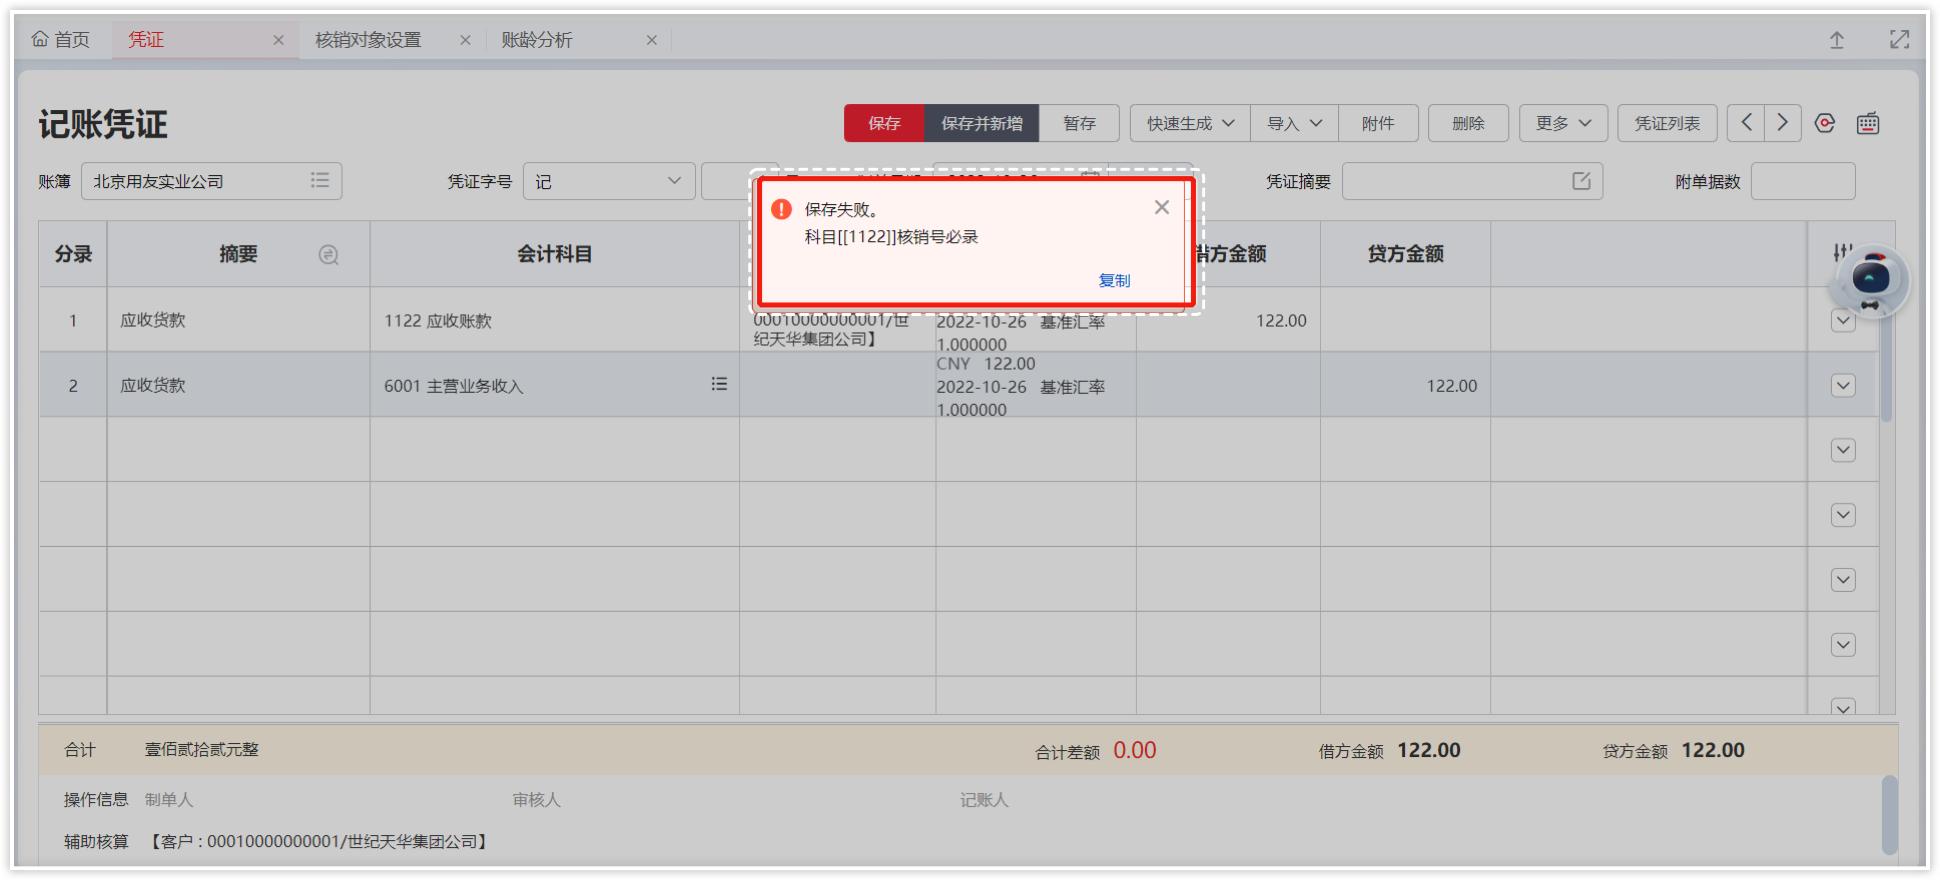Click the 摘要 column swap icon
The width and height of the screenshot is (1940, 881).
pyautogui.click(x=328, y=255)
